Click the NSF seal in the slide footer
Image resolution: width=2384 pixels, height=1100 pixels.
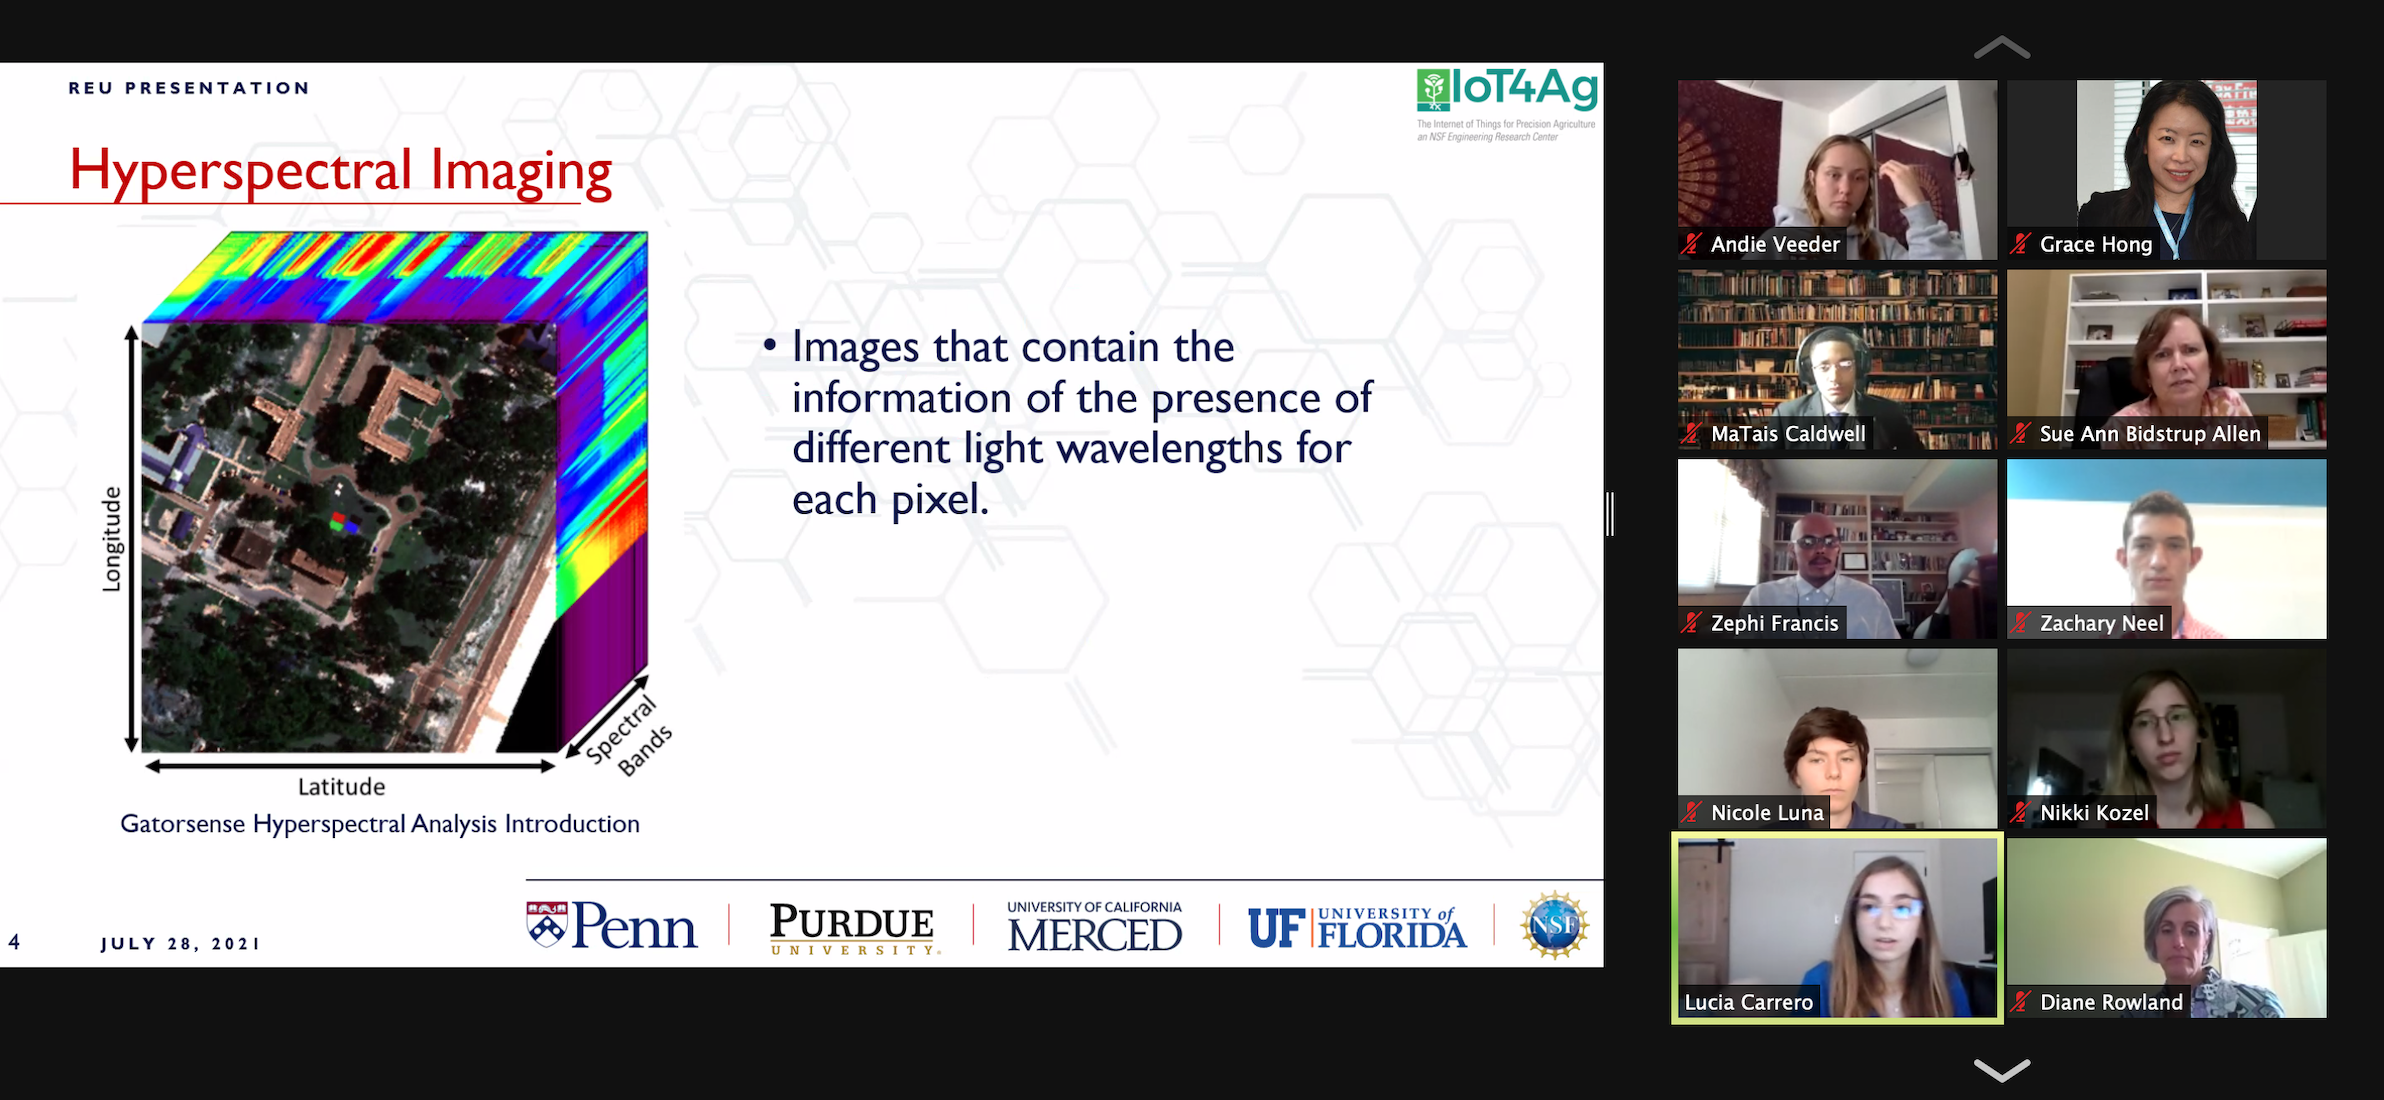point(1554,925)
